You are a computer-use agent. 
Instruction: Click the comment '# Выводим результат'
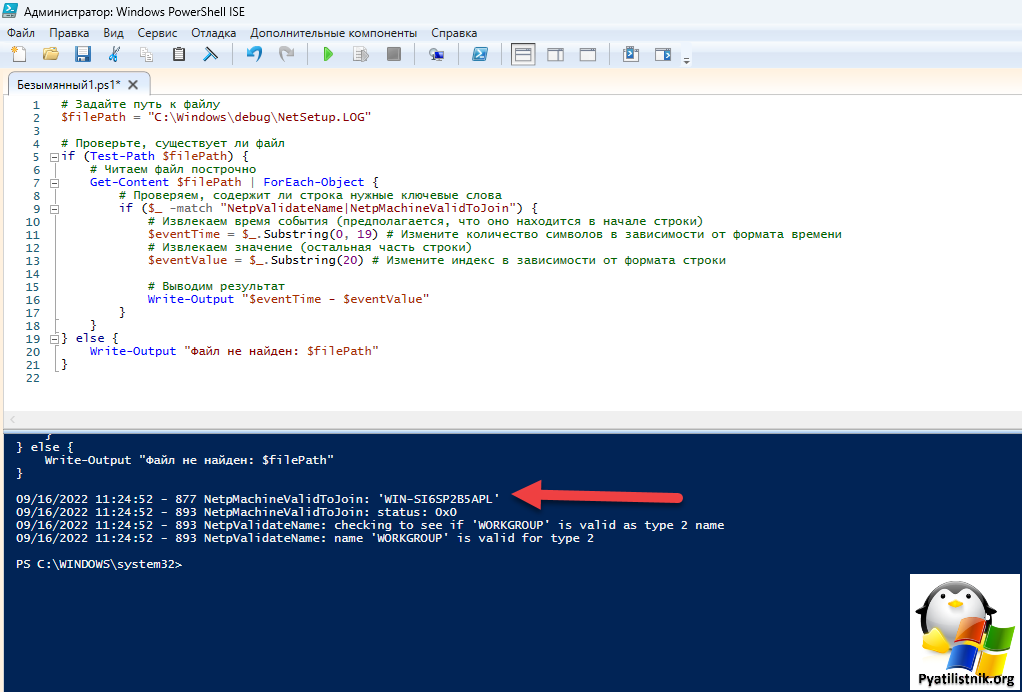click(216, 287)
